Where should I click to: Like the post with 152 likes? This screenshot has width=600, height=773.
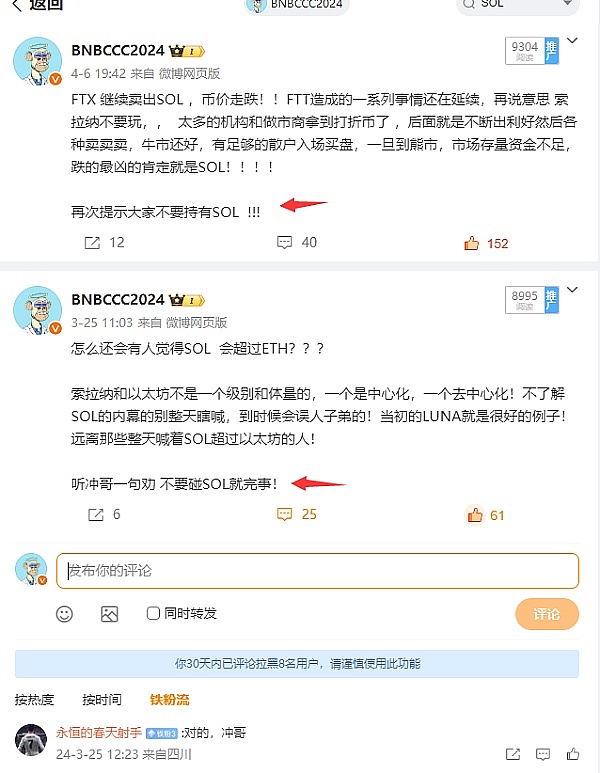pyautogui.click(x=471, y=243)
